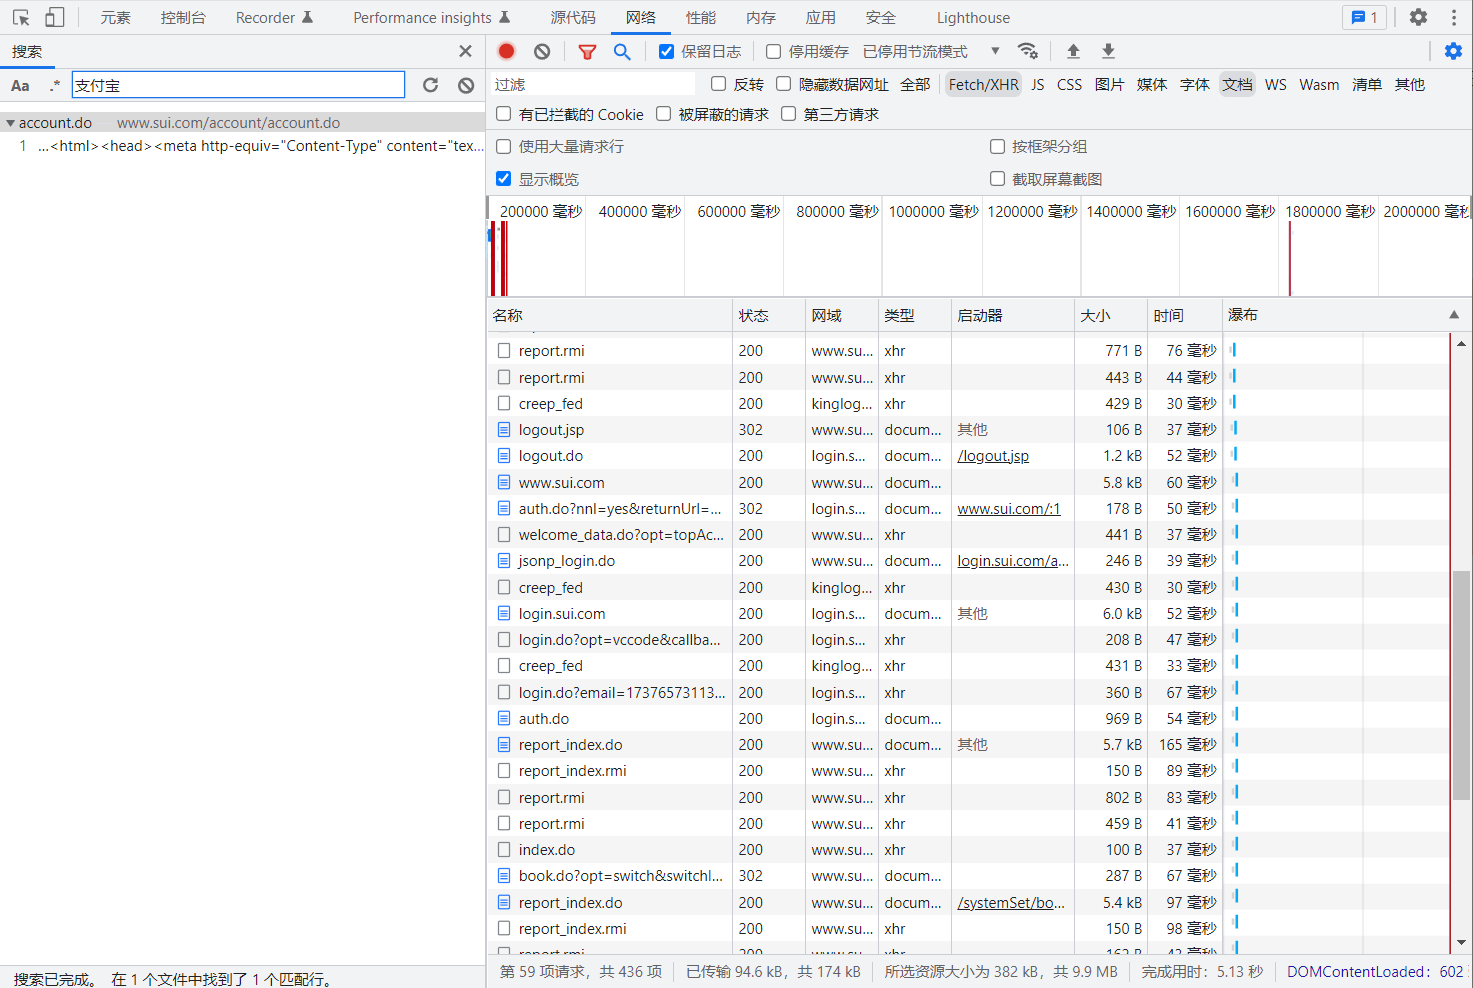Open the /logout.jsp initiator link
This screenshot has width=1473, height=988.
click(992, 456)
